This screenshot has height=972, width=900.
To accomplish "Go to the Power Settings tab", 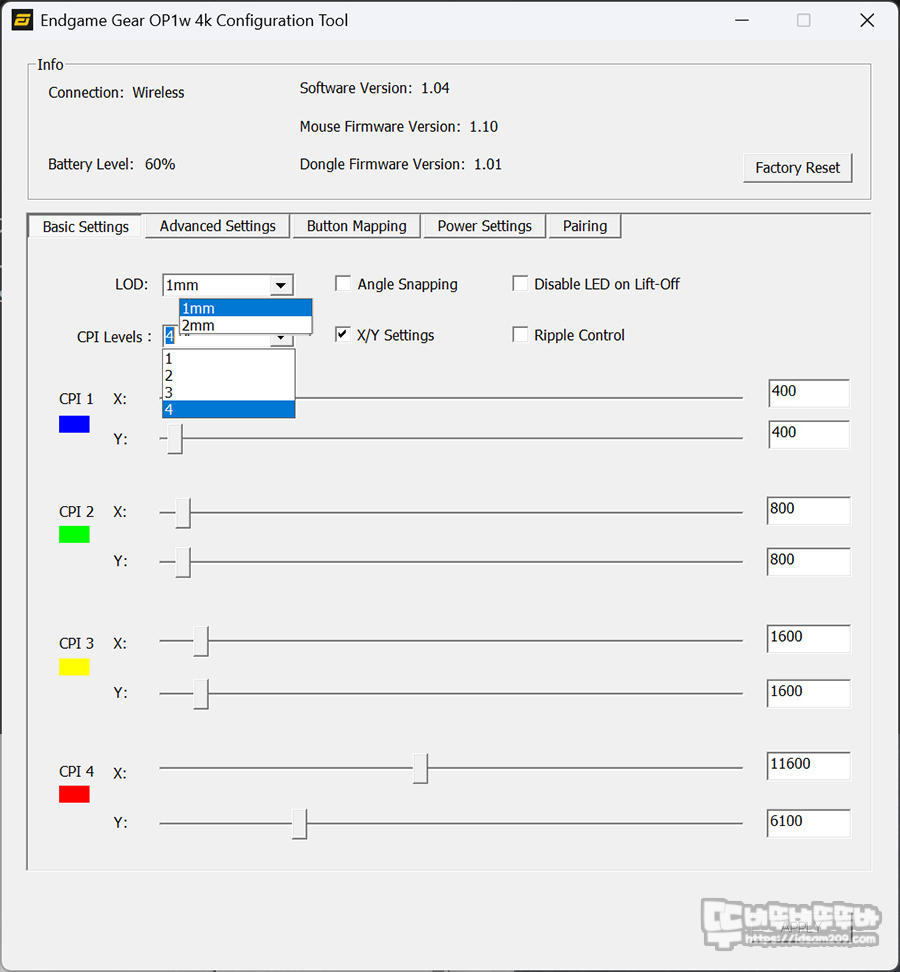I will coord(484,226).
